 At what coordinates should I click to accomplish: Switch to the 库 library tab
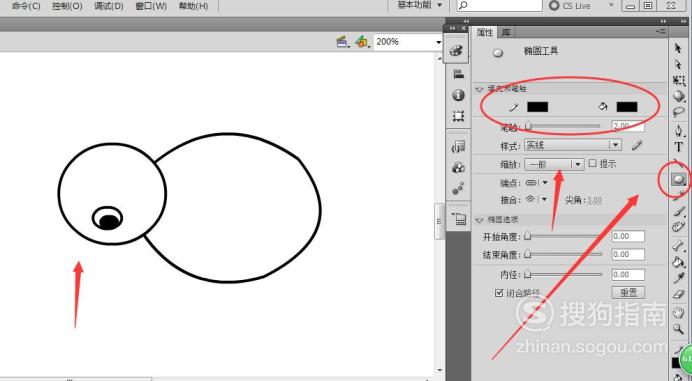coord(506,32)
